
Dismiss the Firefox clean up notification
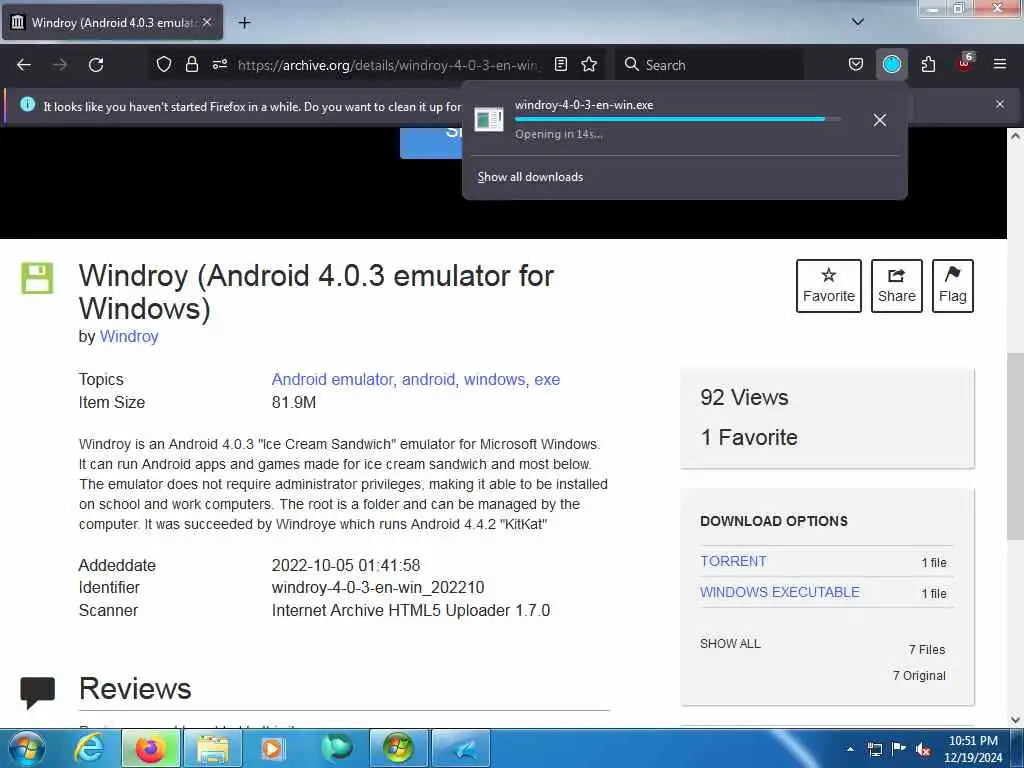coord(999,104)
